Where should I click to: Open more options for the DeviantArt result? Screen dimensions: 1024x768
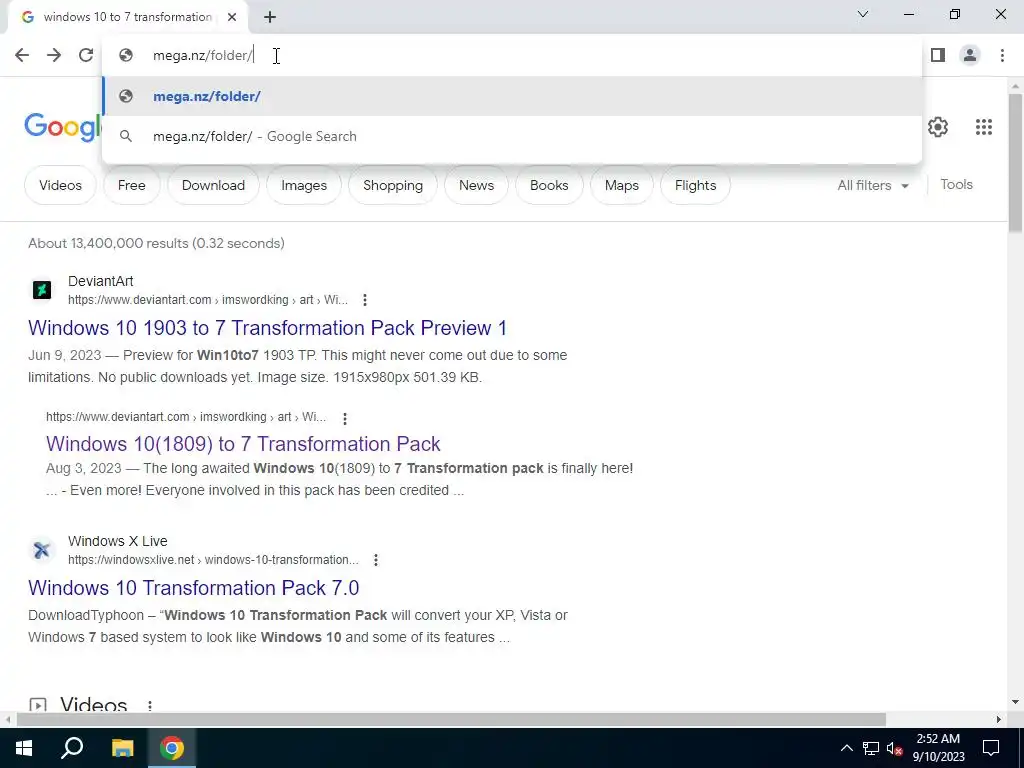pos(364,300)
